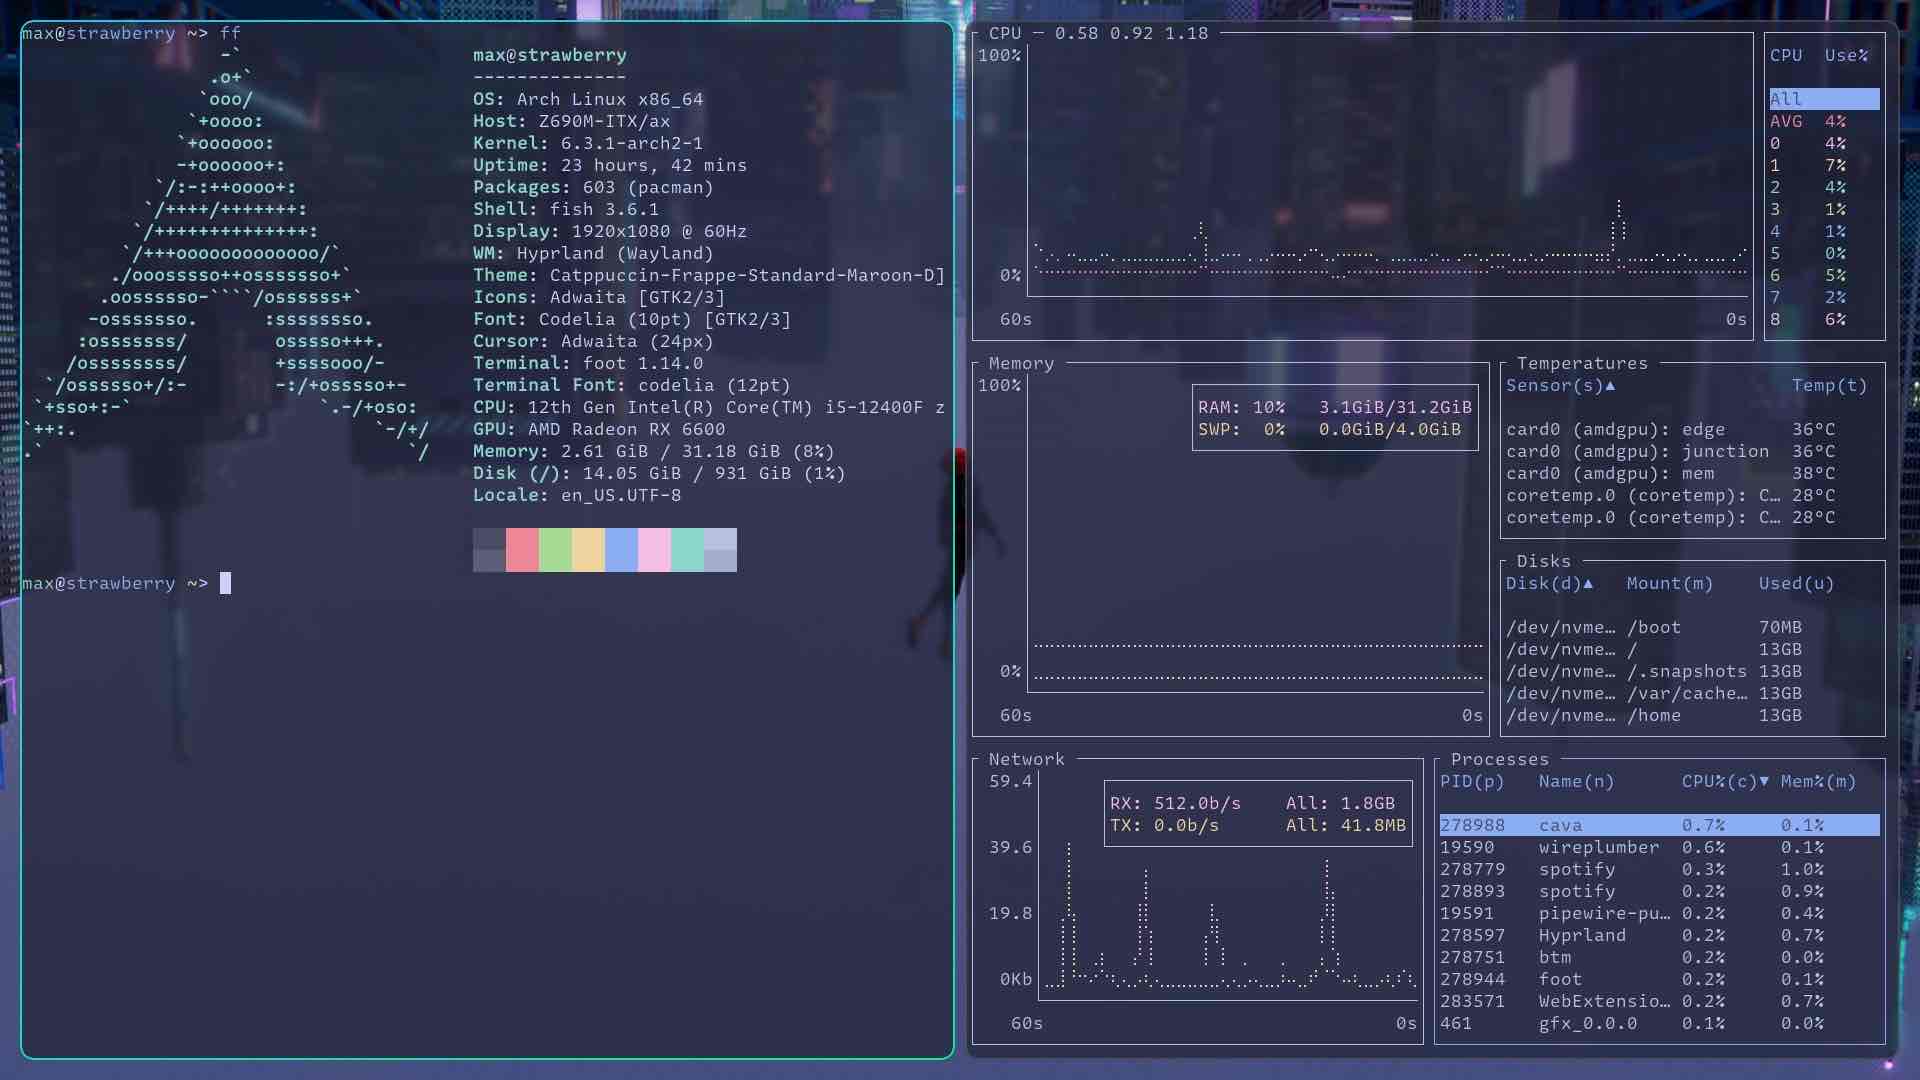Select CPU core 1 row showing 7%
This screenshot has height=1080, width=1920.
click(1824, 165)
